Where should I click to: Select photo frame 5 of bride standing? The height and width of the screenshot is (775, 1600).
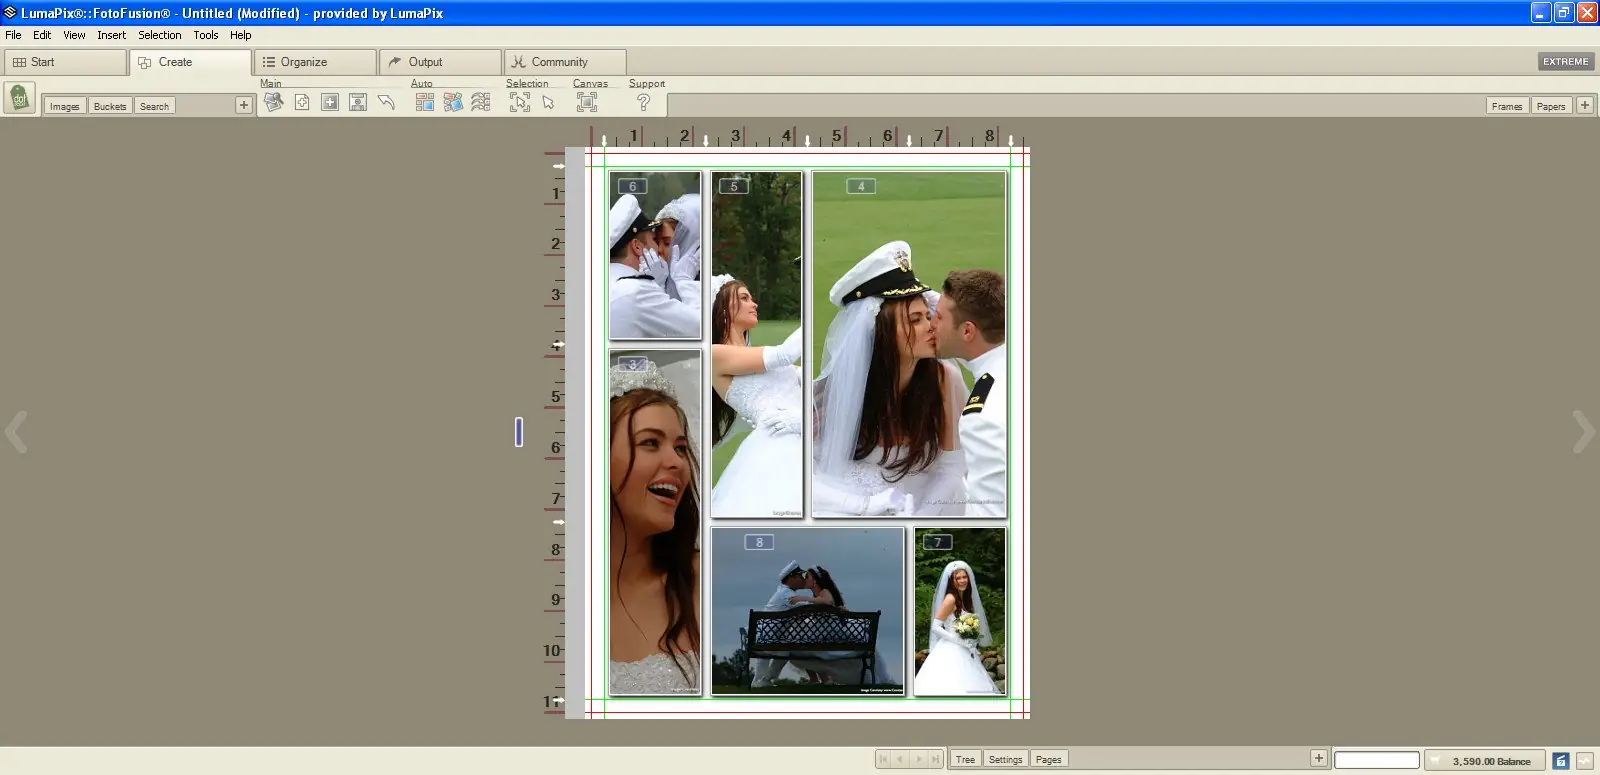tap(757, 344)
